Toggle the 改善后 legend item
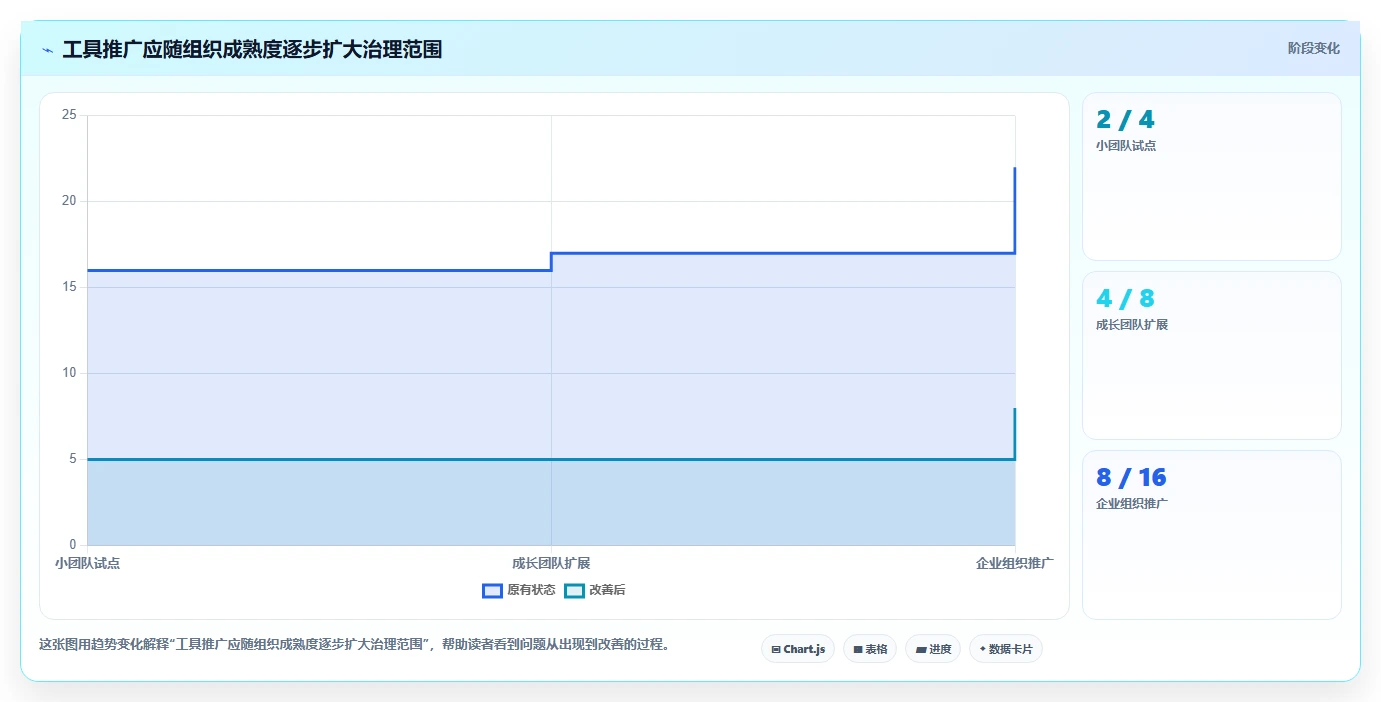The height and width of the screenshot is (702, 1381). [595, 590]
